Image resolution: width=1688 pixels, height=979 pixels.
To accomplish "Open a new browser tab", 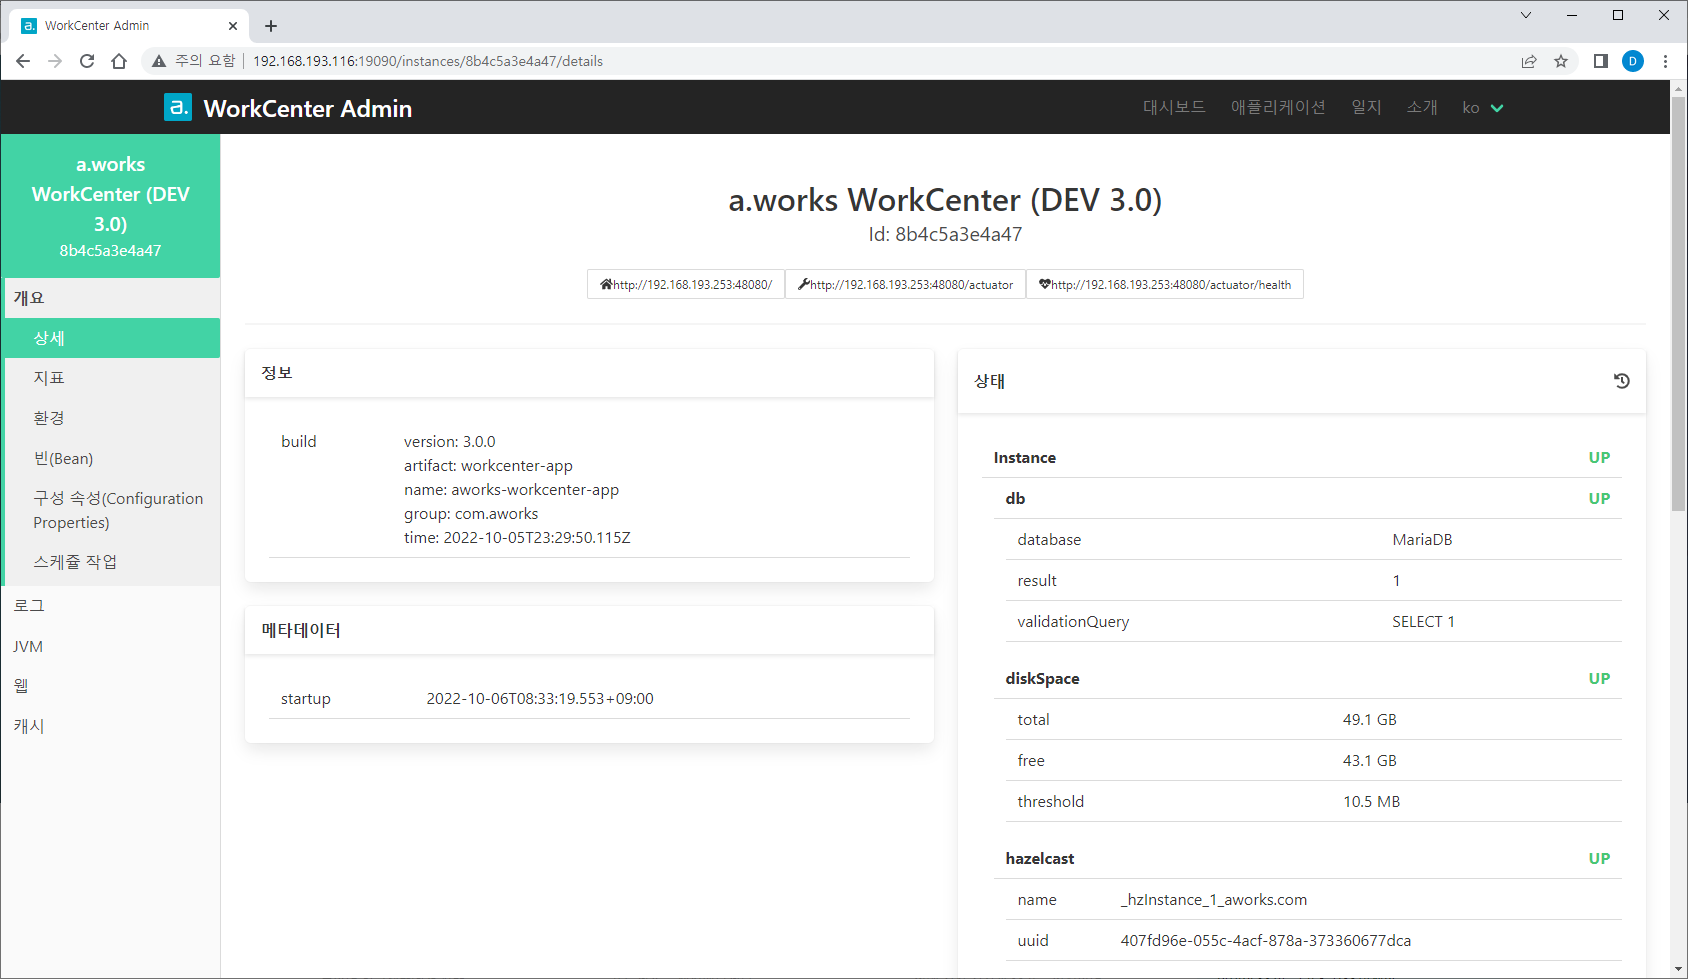I will [271, 26].
